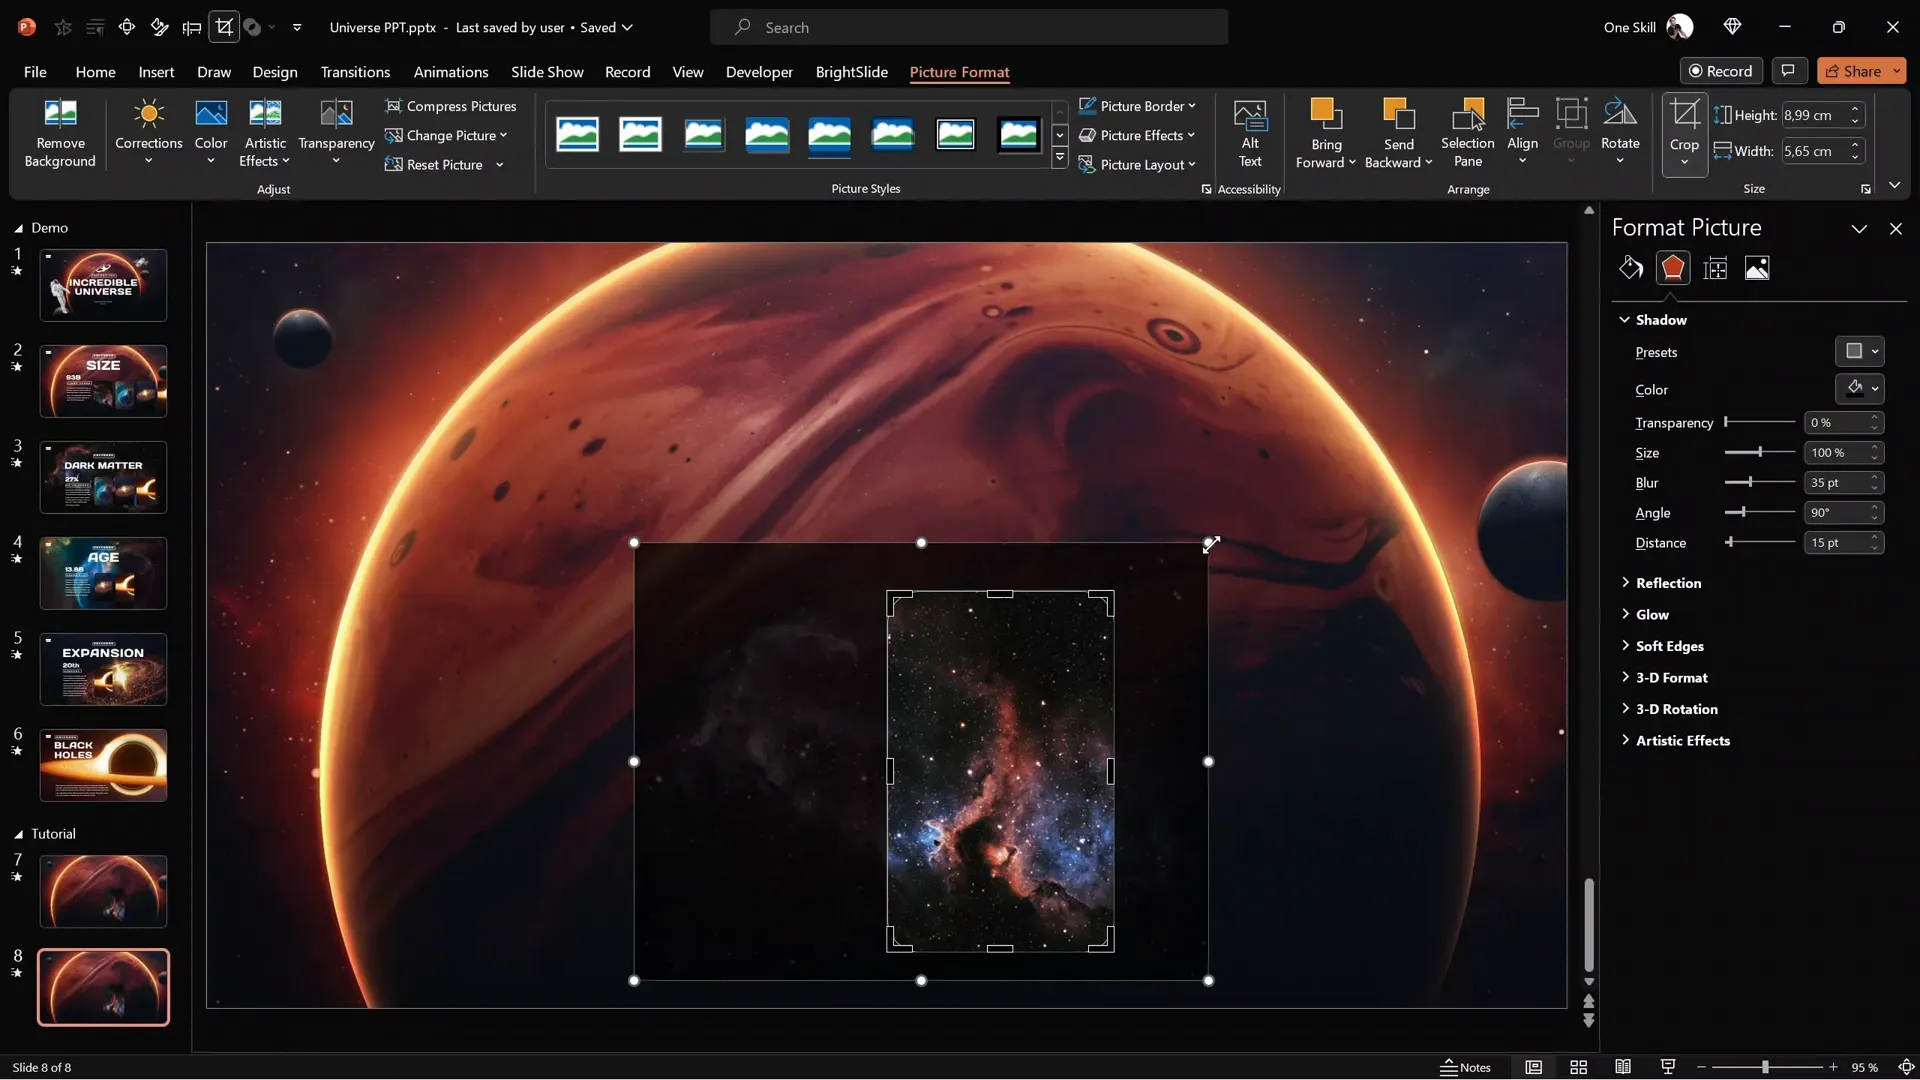Open the Rotate options
Image resolution: width=1920 pixels, height=1080 pixels.
click(1620, 132)
